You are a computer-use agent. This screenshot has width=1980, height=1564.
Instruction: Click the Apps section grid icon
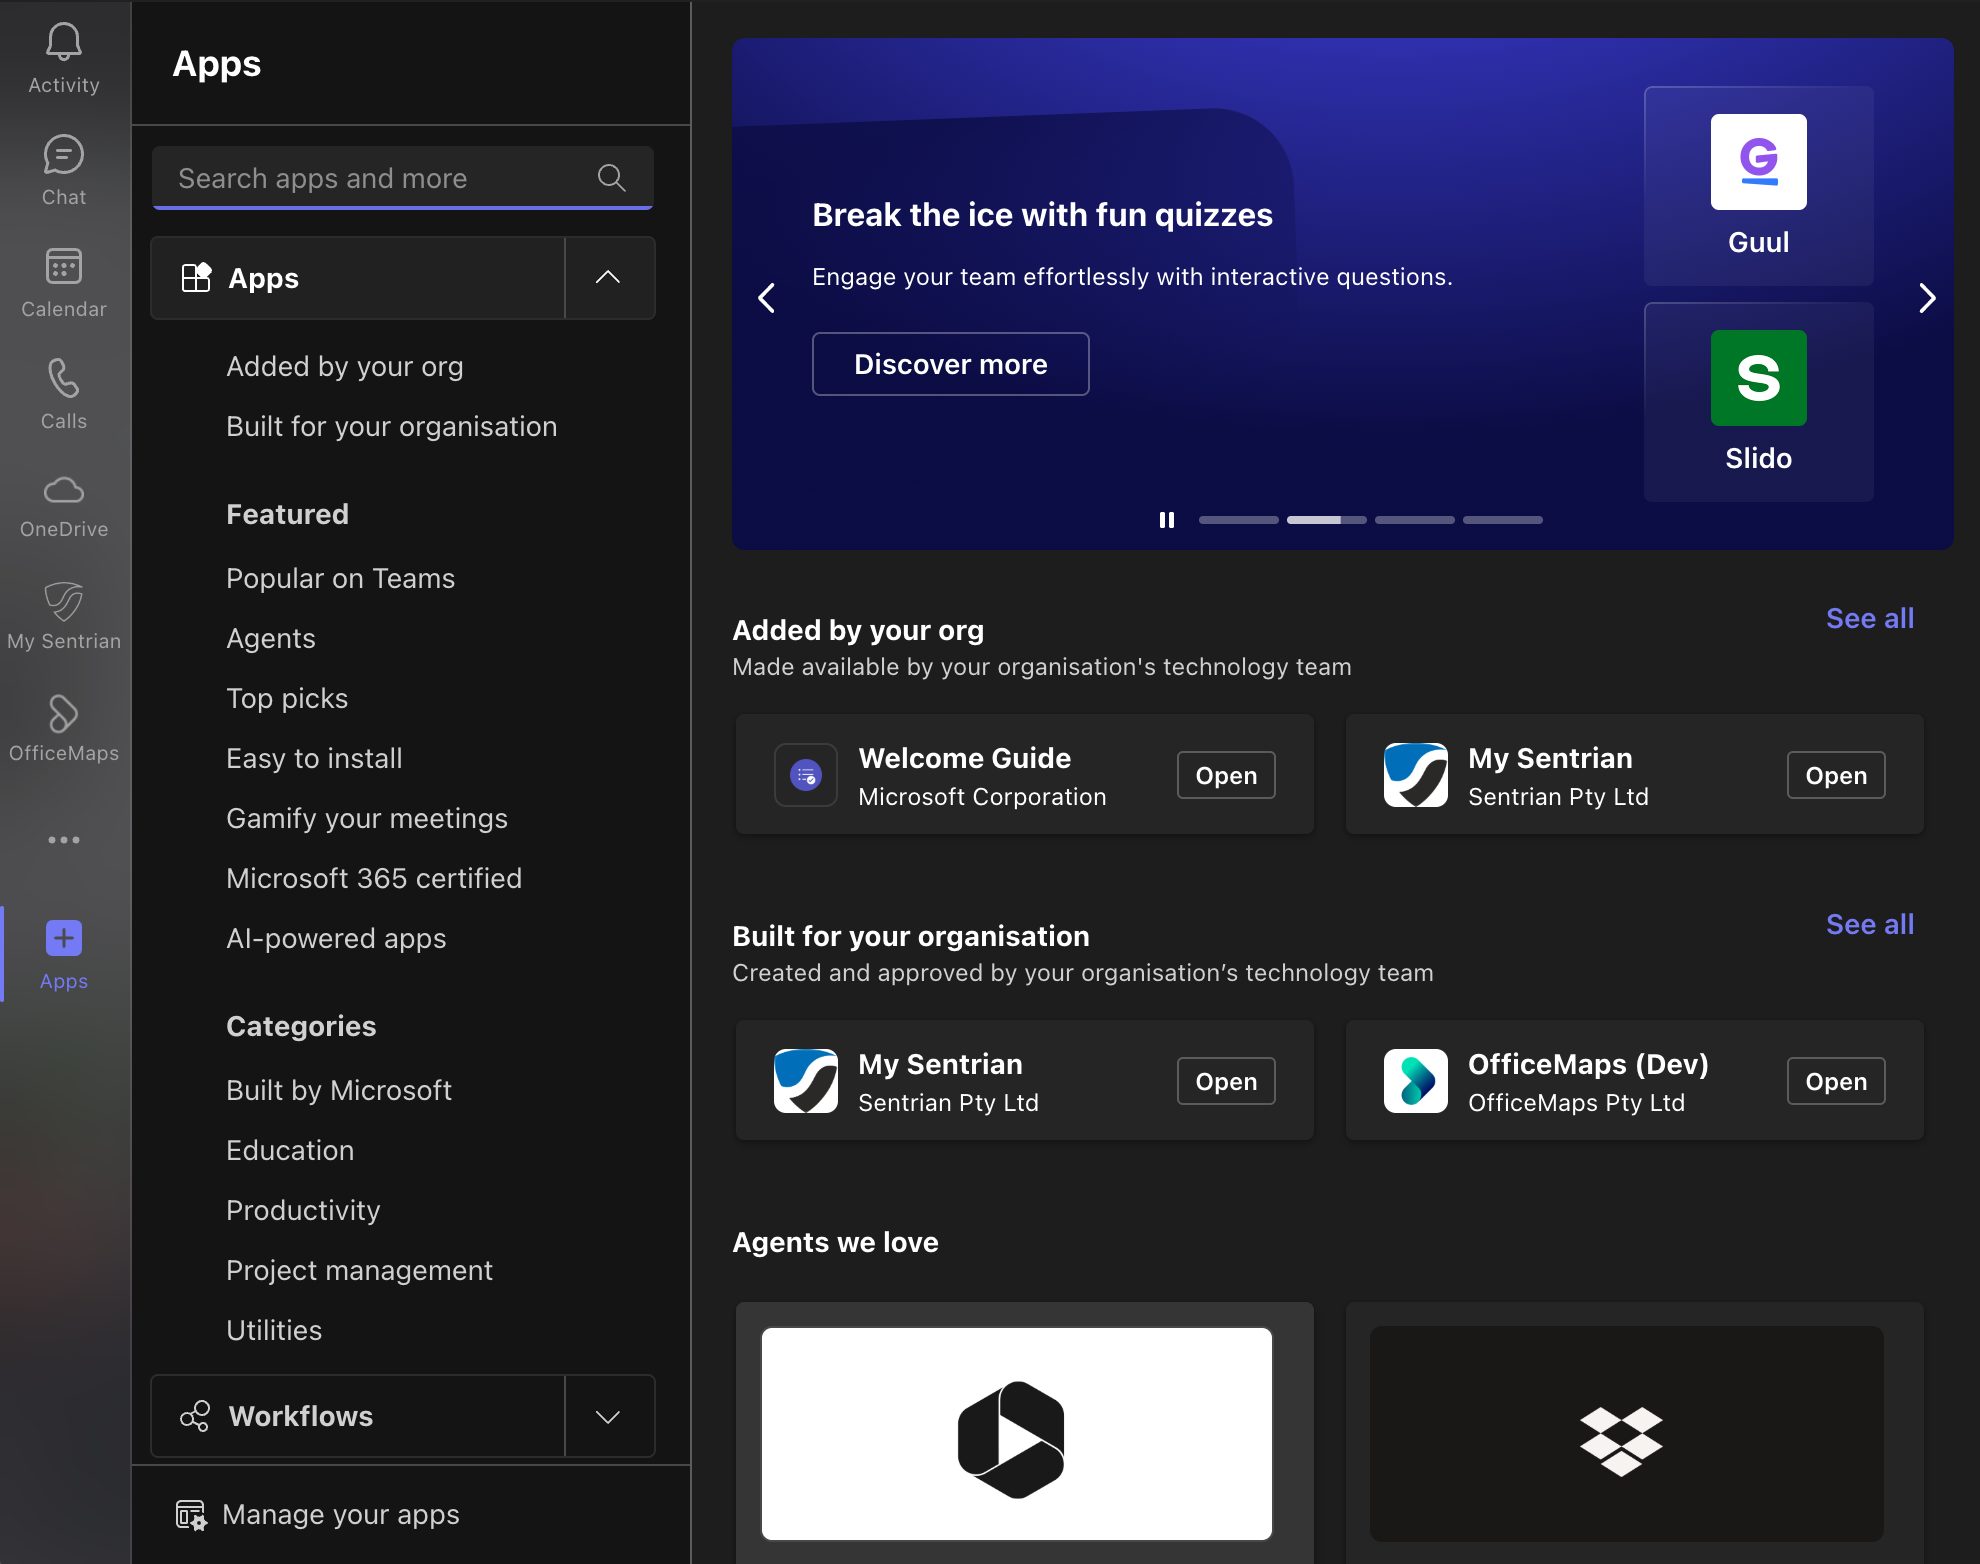196,277
